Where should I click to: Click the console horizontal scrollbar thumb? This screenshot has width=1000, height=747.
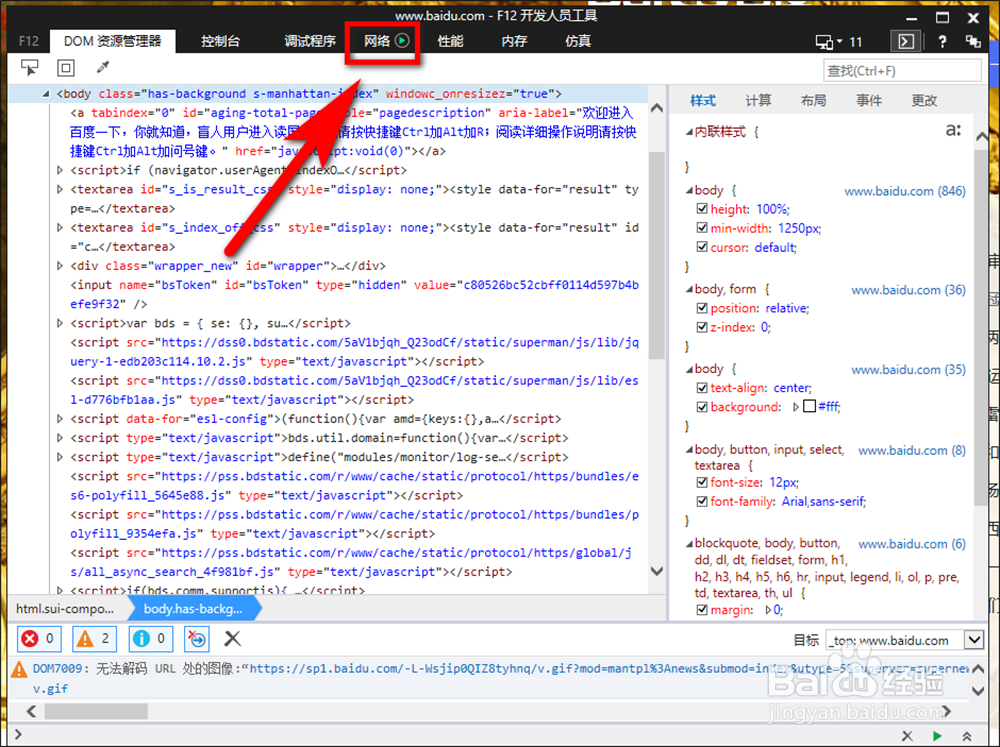pos(96,711)
